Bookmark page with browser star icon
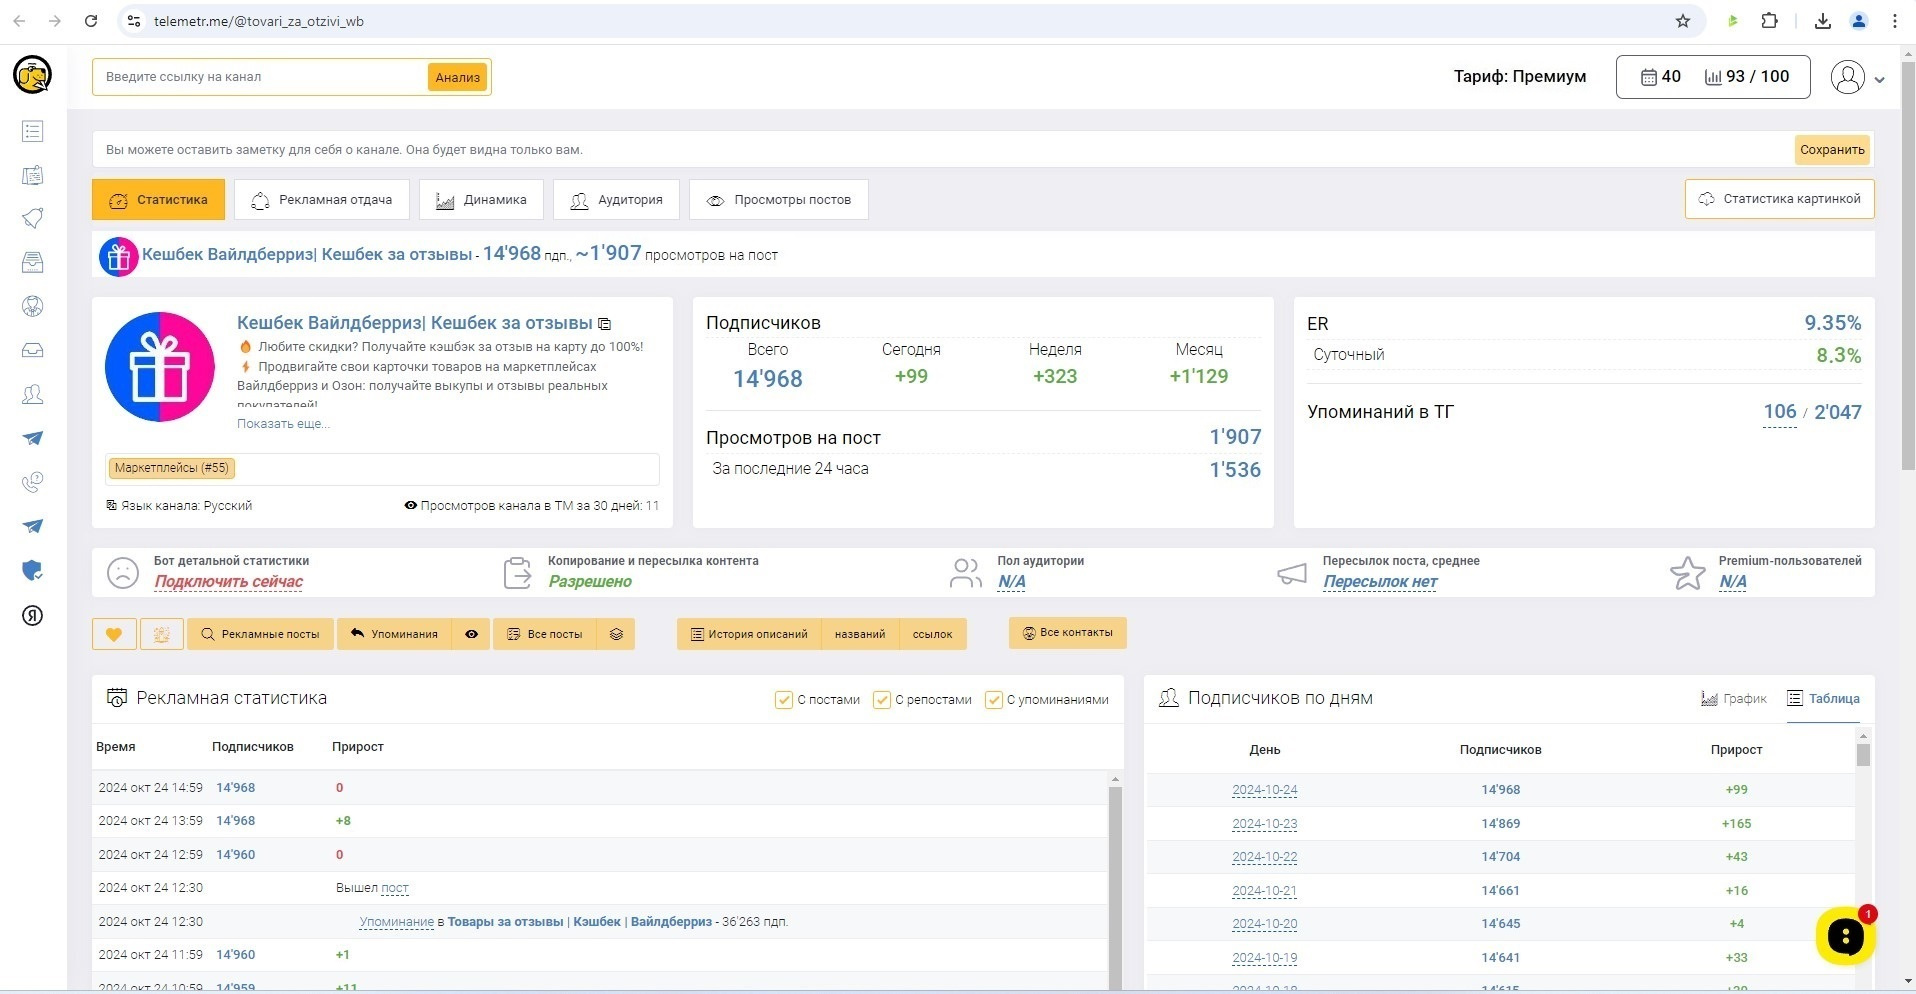The height and width of the screenshot is (994, 1916). tap(1683, 21)
